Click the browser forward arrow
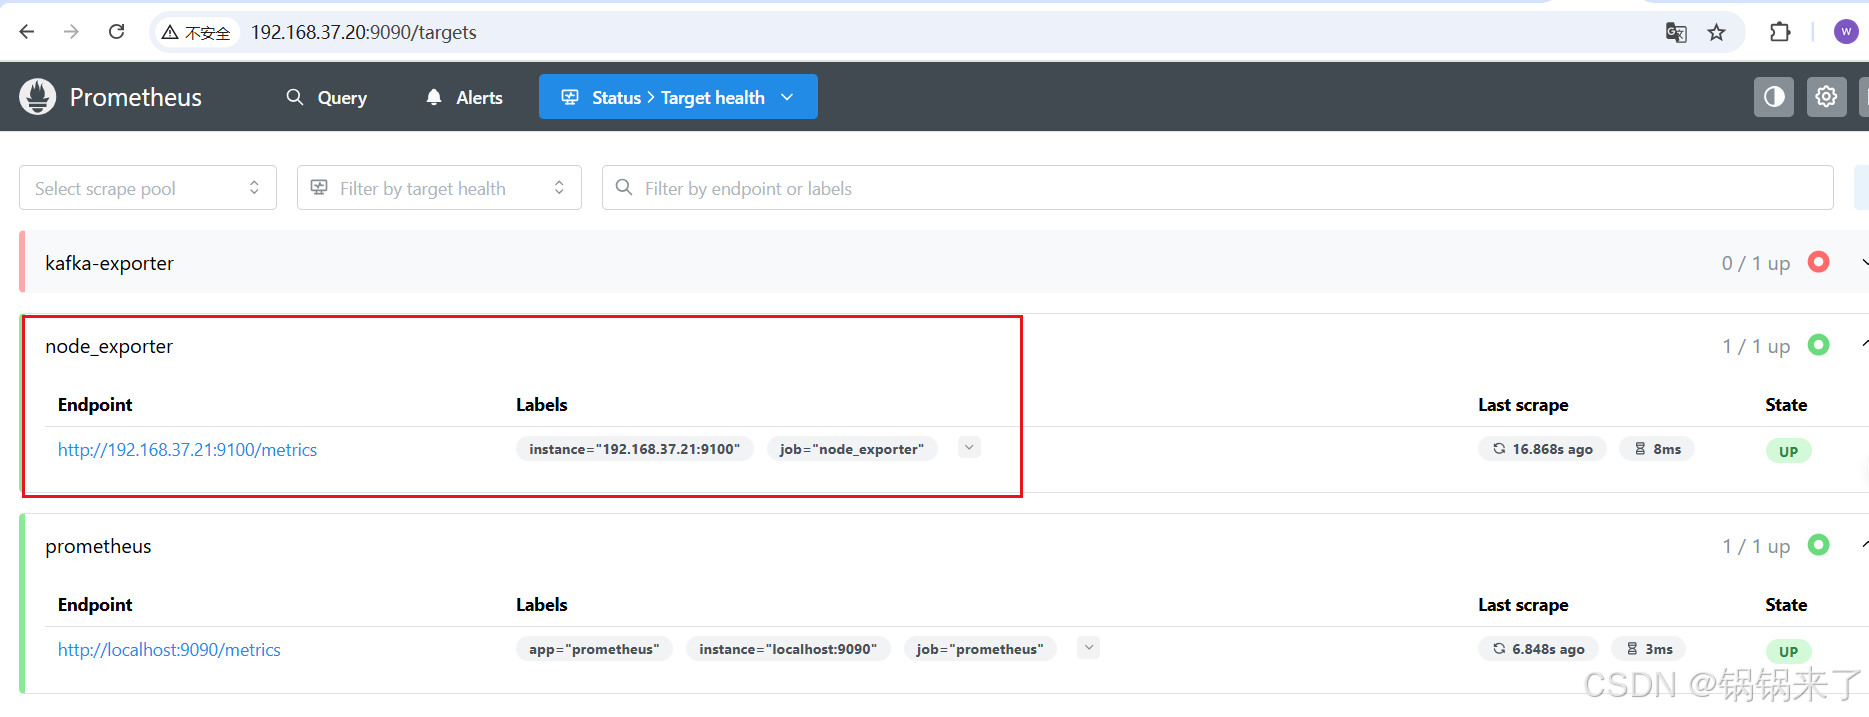 71,32
